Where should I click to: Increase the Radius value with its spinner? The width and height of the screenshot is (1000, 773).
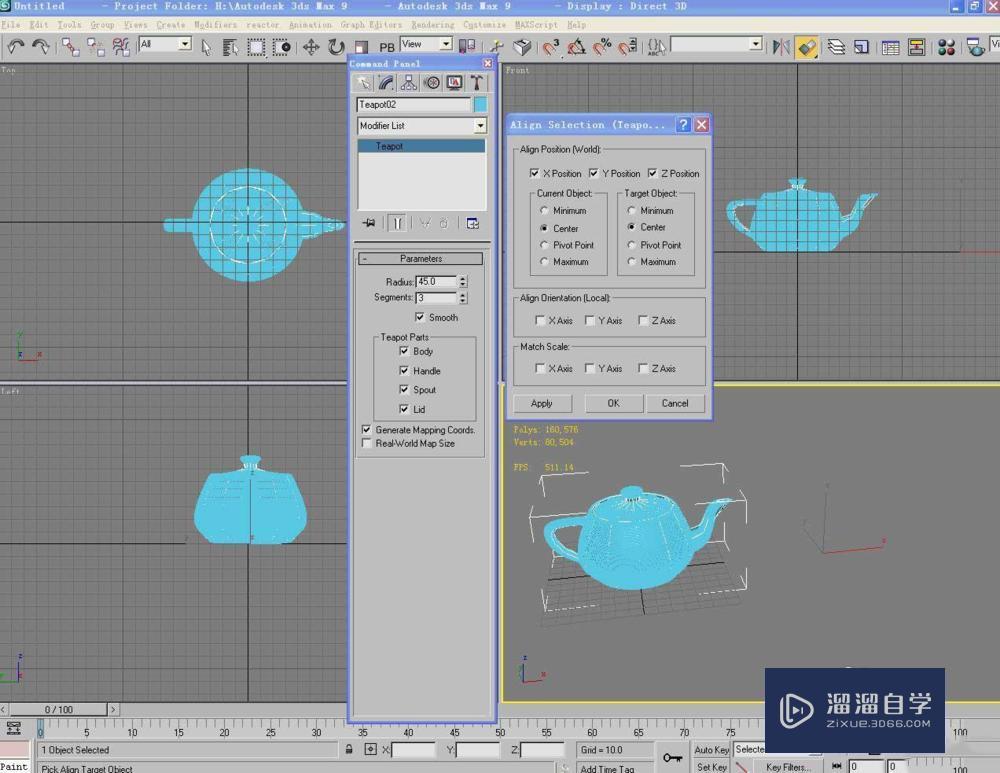click(461, 278)
